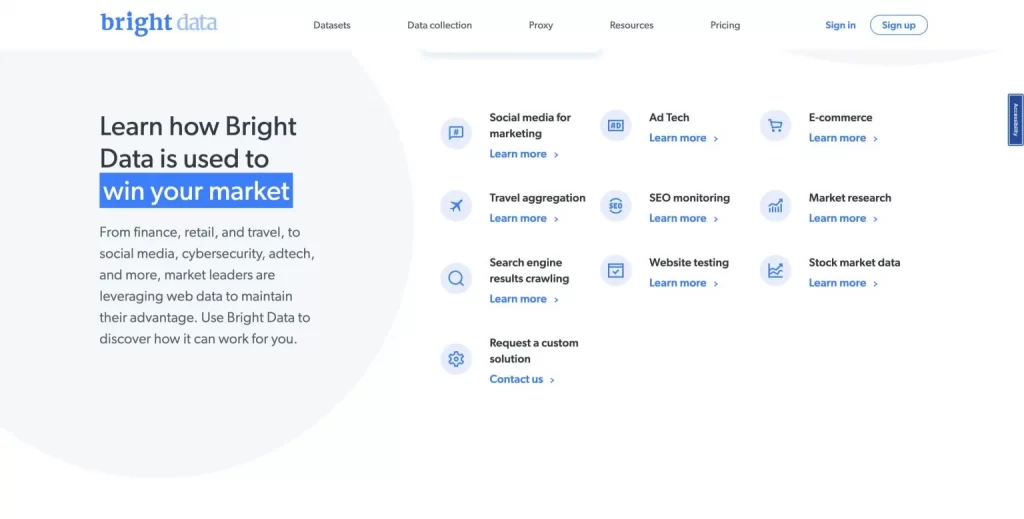This screenshot has width=1024, height=519.
Task: Click the Sign in link
Action: click(x=840, y=25)
